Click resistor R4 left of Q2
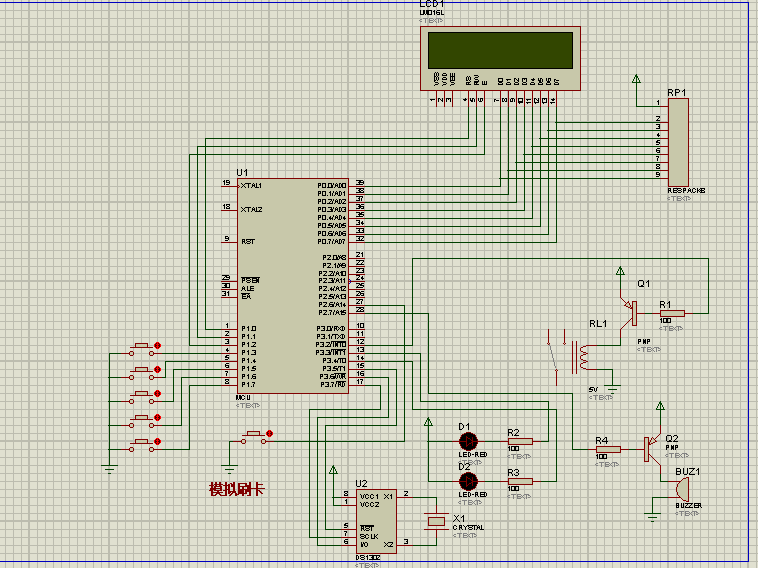Viewport: 758px width, 568px height. 607,449
